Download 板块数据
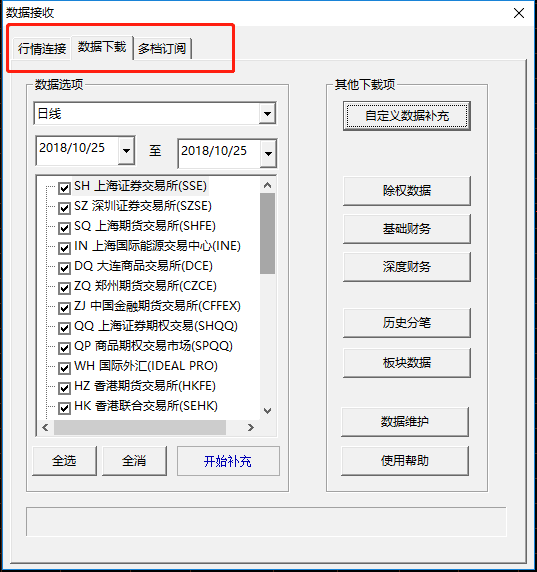The image size is (537, 572). 407,363
